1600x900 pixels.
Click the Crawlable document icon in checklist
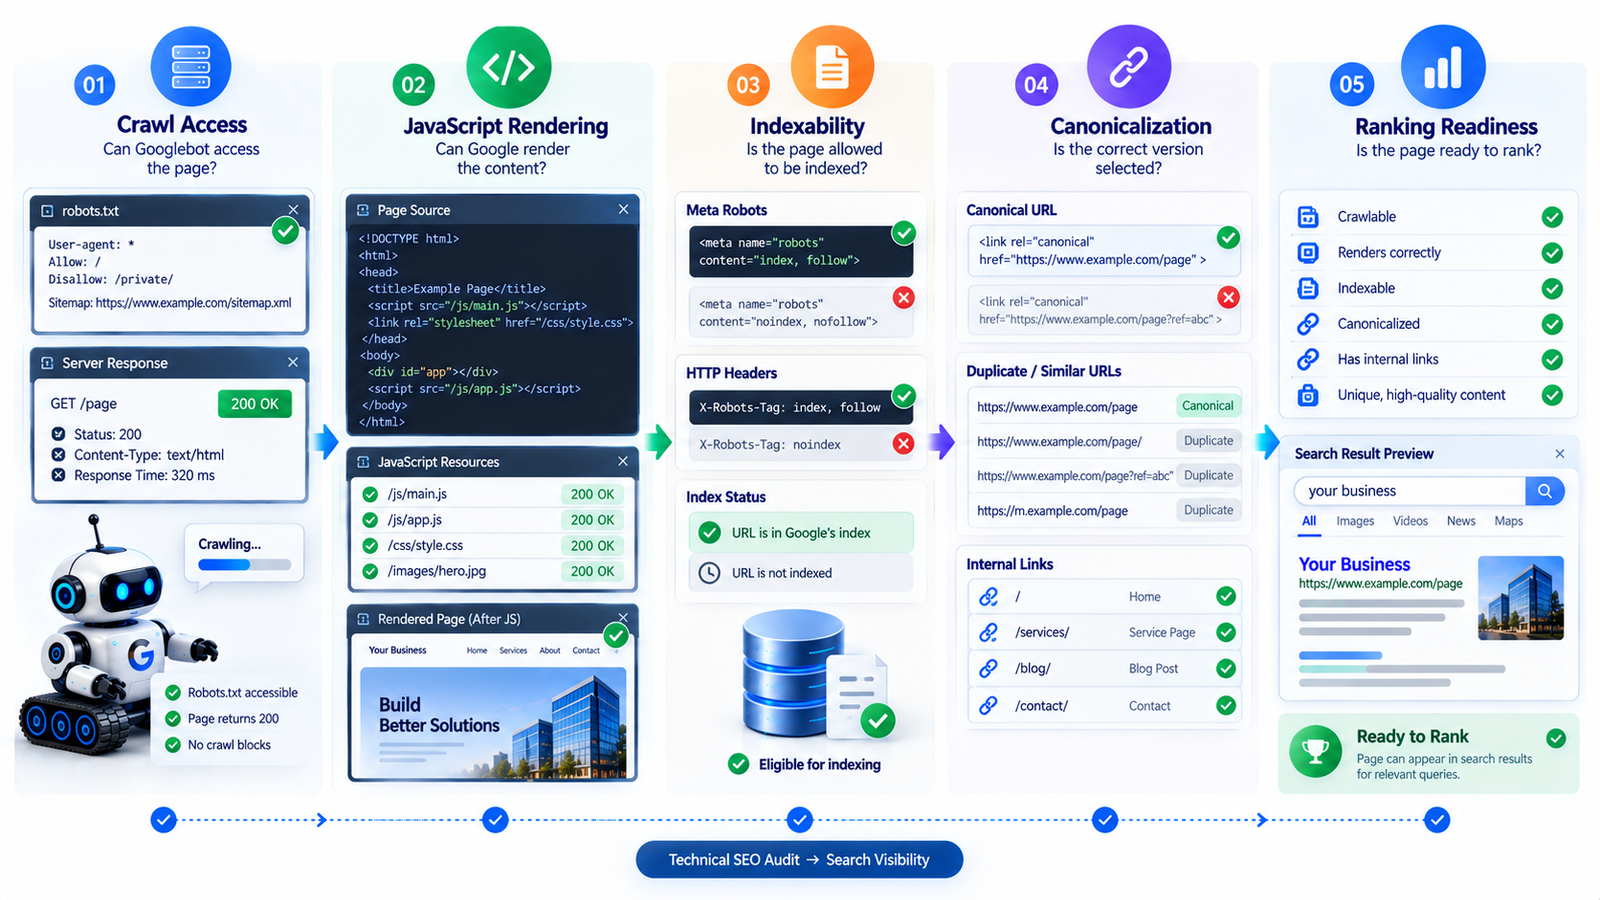[1308, 217]
